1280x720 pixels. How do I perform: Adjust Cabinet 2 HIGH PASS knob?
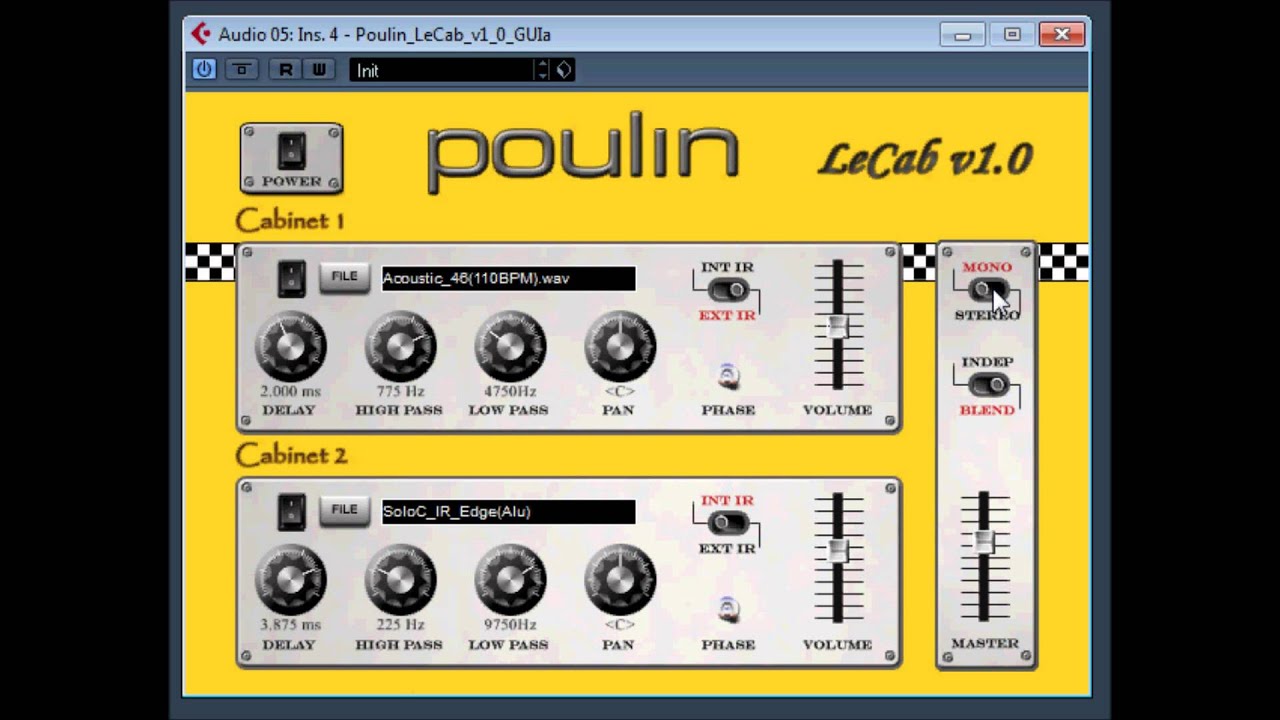click(400, 580)
